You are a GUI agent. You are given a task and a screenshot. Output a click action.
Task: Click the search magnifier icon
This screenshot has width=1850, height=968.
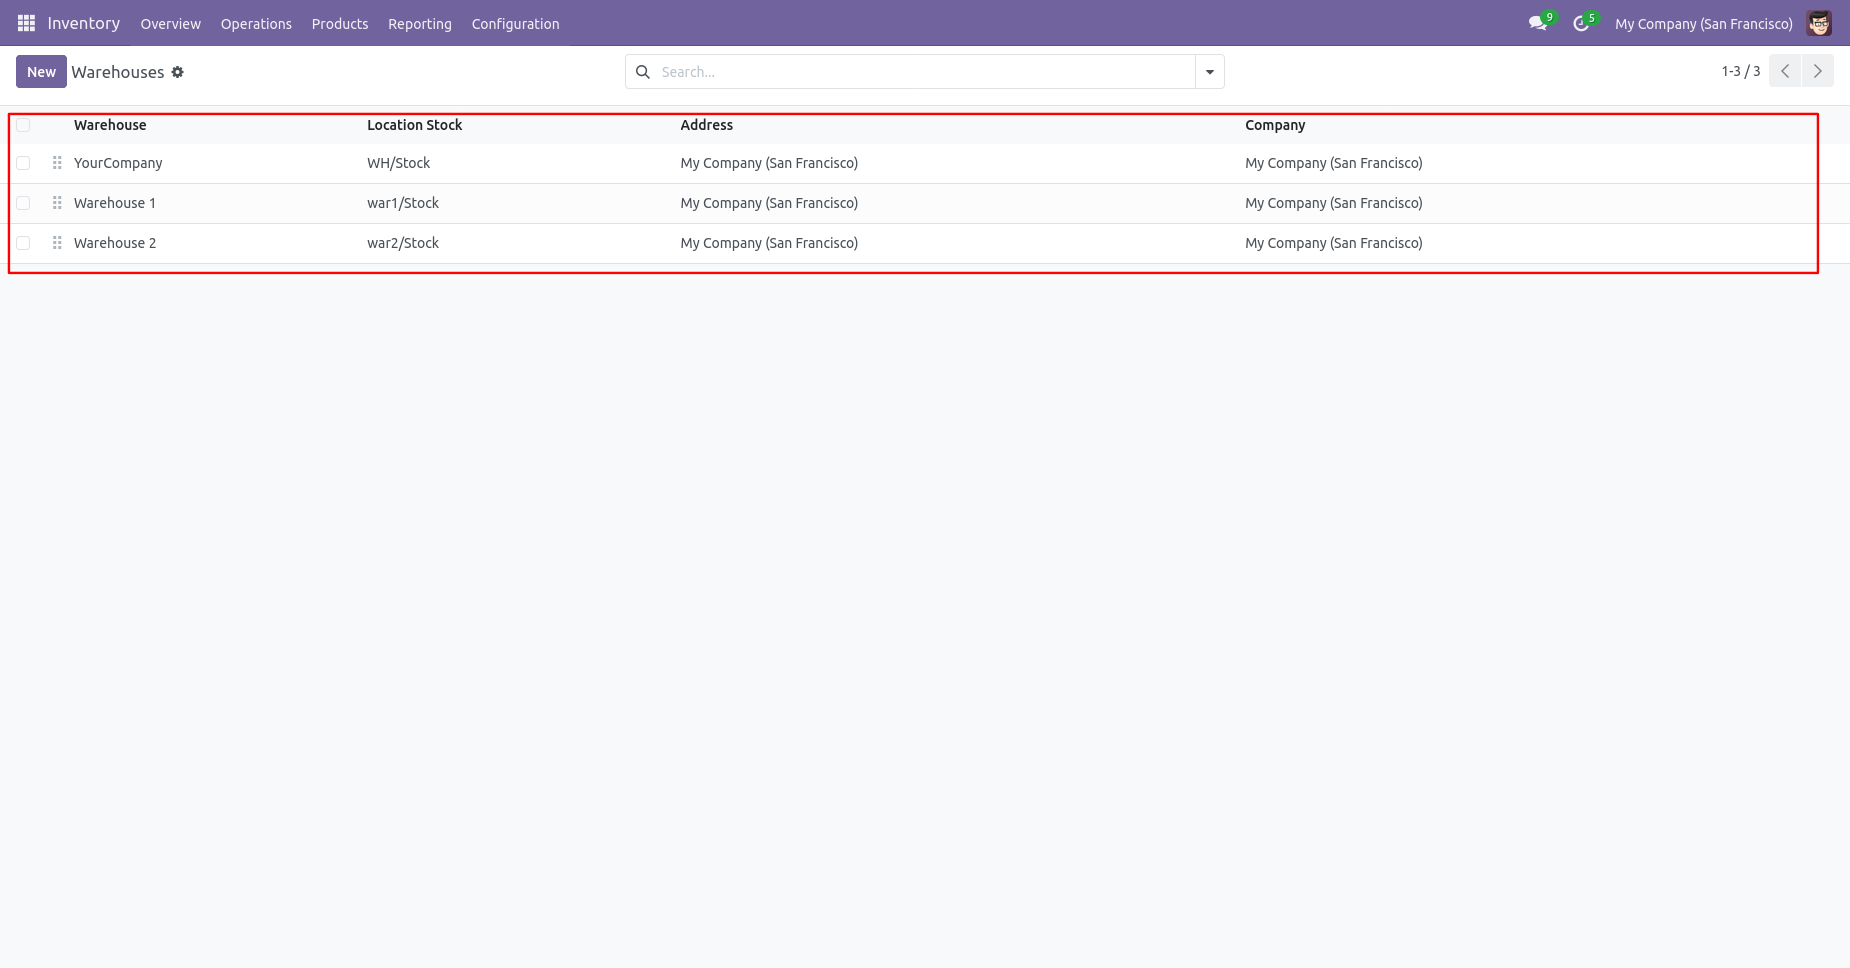(643, 72)
